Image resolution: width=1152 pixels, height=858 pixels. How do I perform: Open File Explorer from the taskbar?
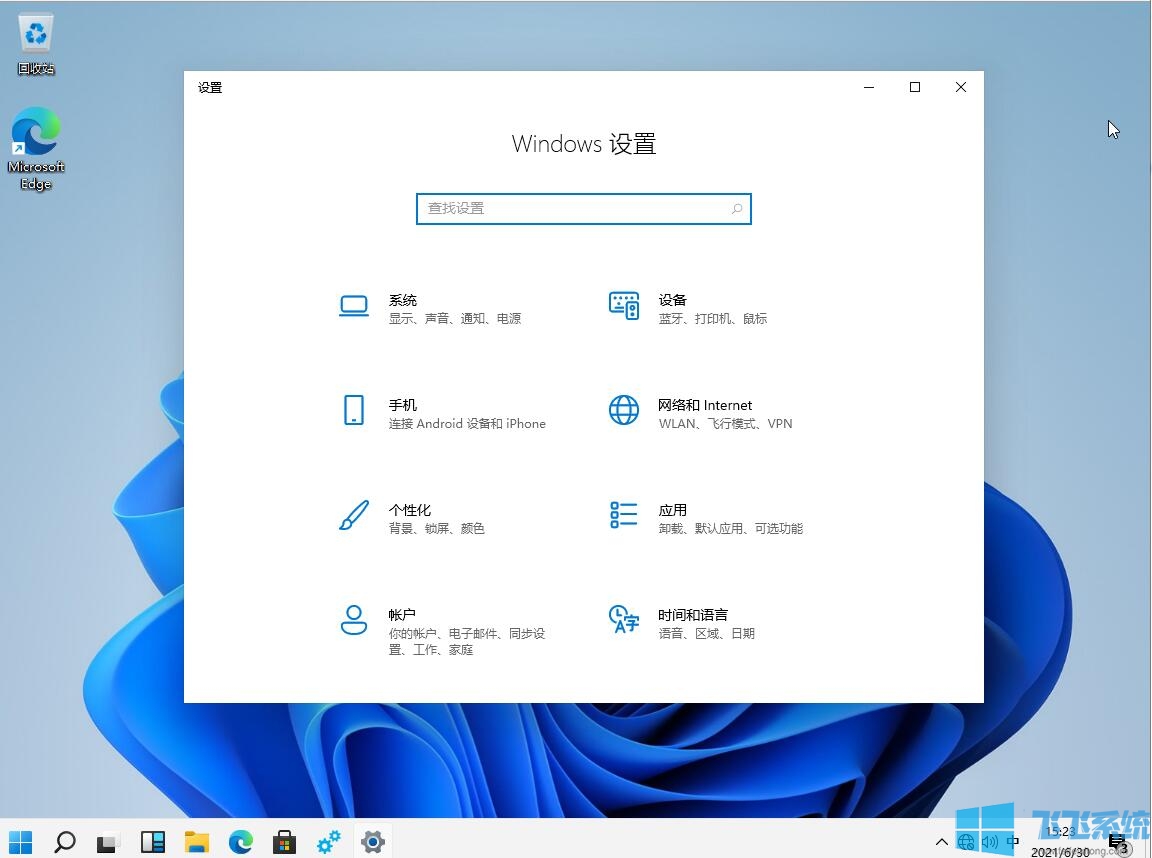click(196, 842)
